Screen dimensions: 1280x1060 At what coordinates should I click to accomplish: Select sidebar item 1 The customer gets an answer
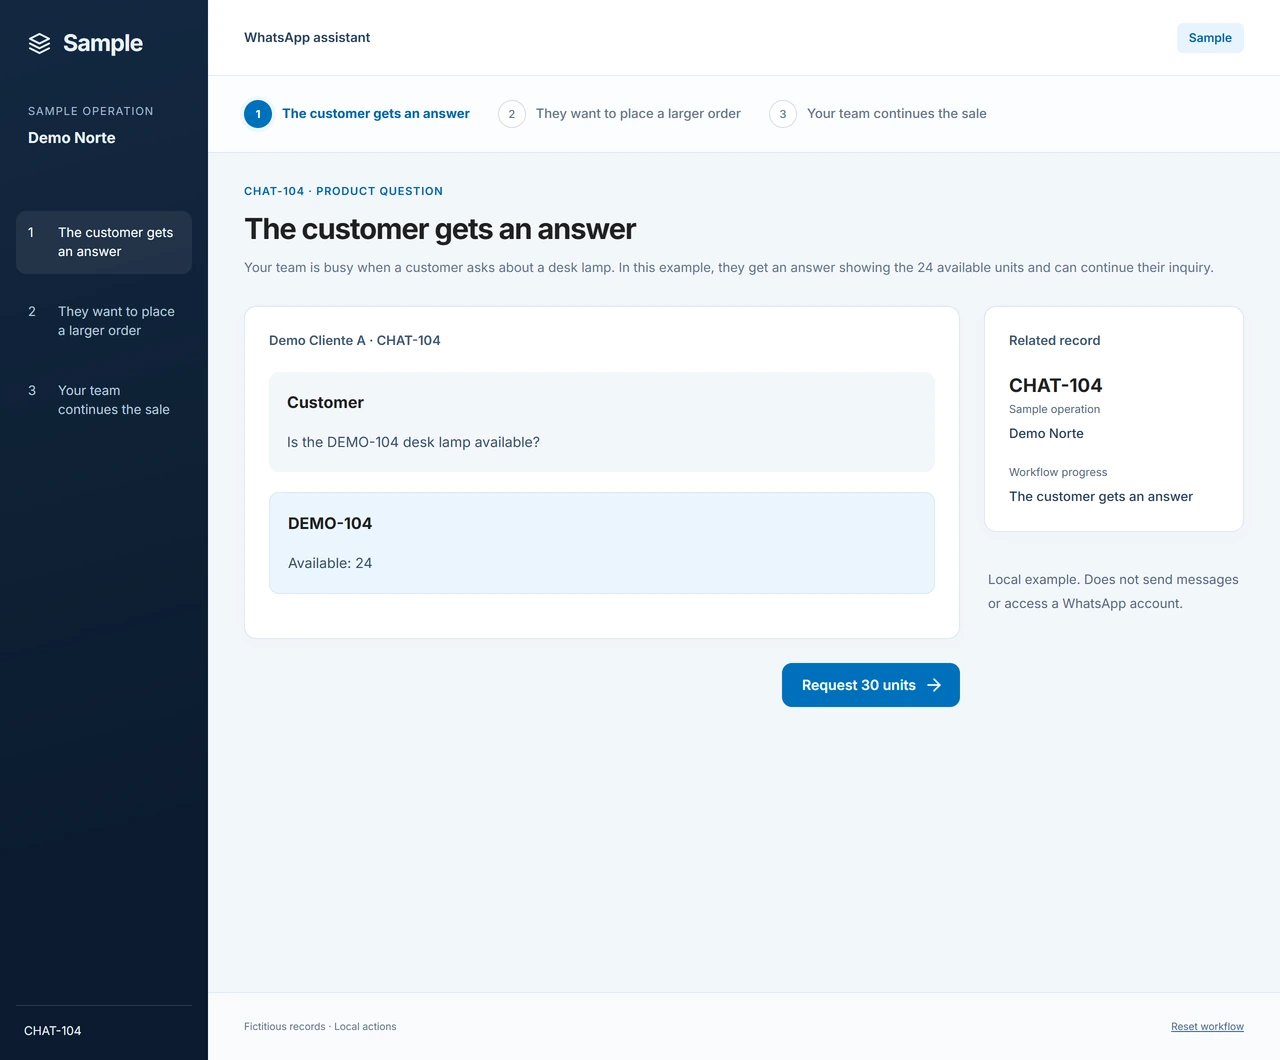[x=104, y=242]
